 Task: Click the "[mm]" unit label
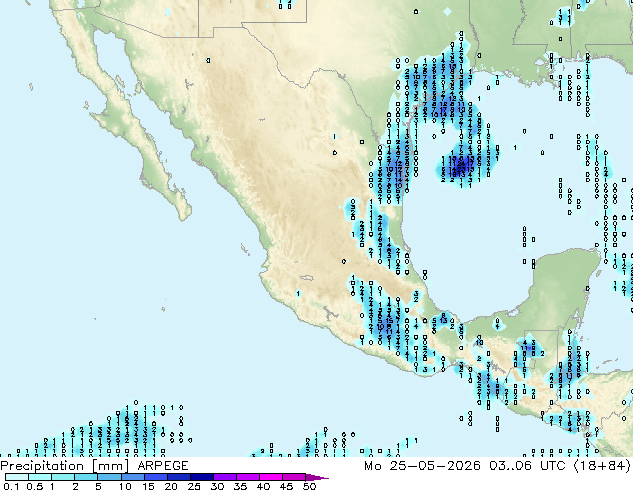point(110,466)
